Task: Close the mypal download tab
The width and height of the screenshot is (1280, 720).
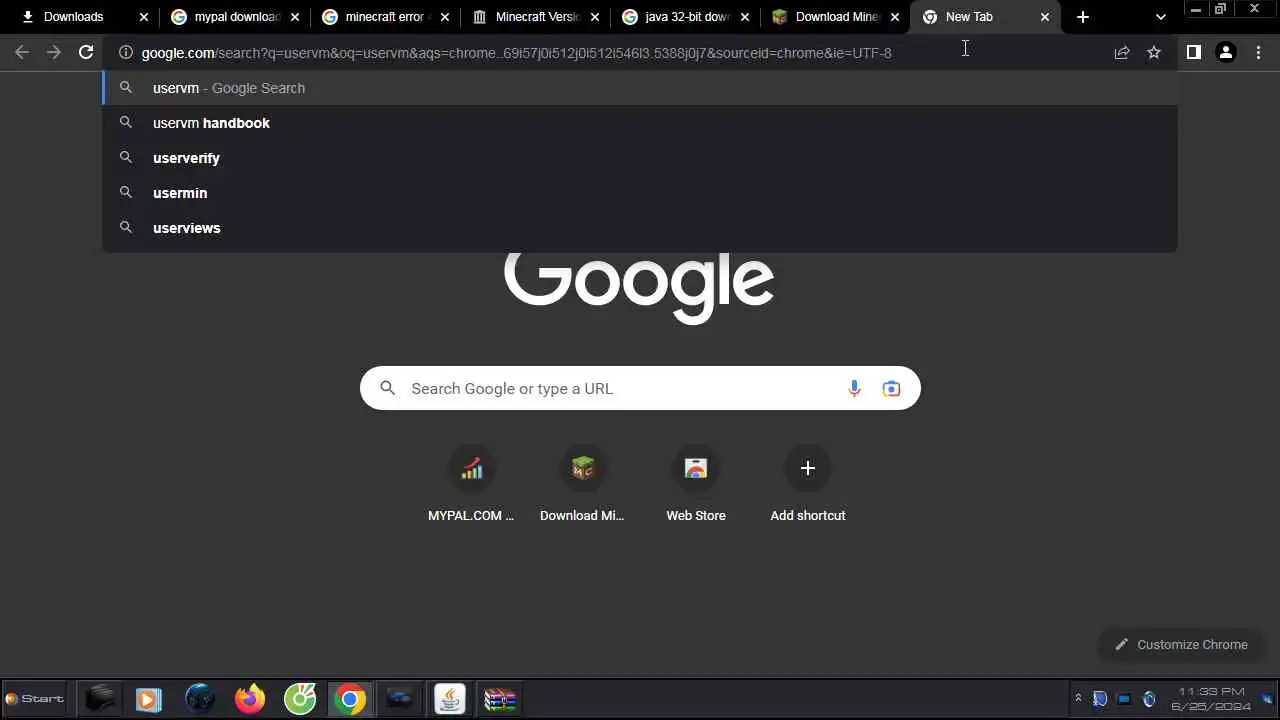Action: click(294, 17)
